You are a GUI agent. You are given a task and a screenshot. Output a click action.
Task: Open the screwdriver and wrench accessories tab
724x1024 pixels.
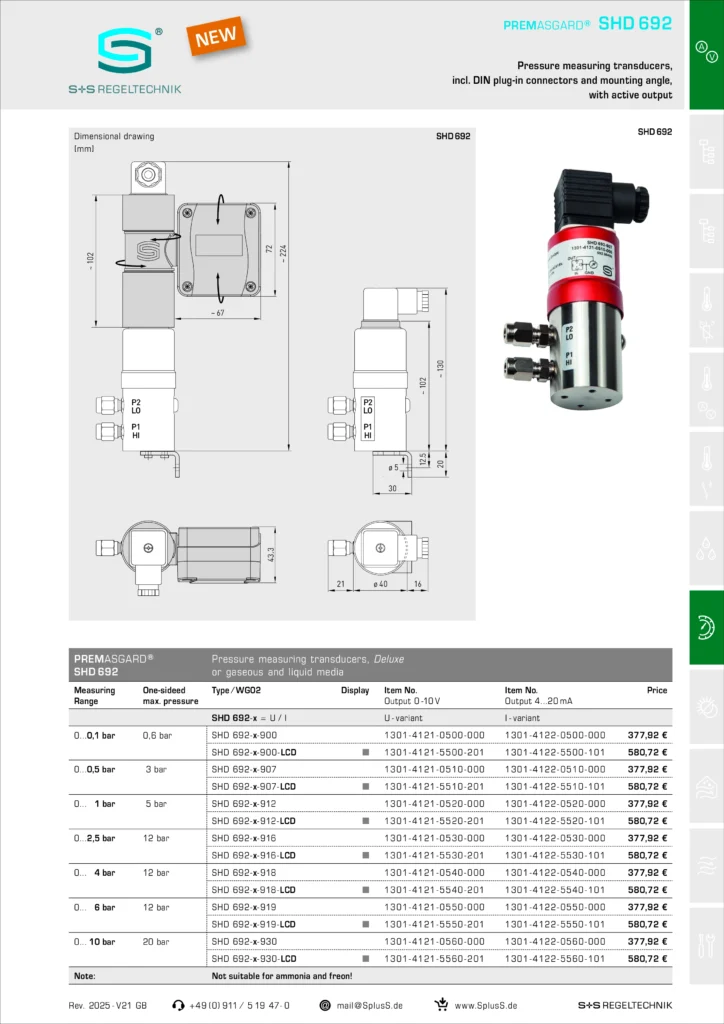(x=707, y=944)
